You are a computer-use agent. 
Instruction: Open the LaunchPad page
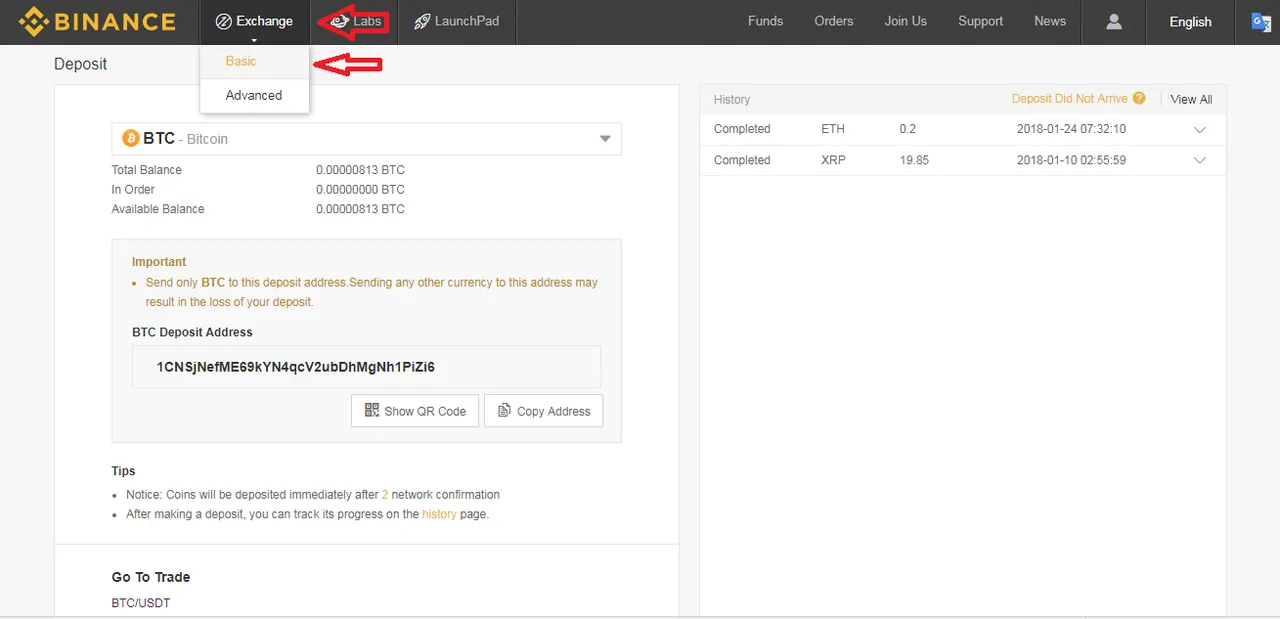457,21
